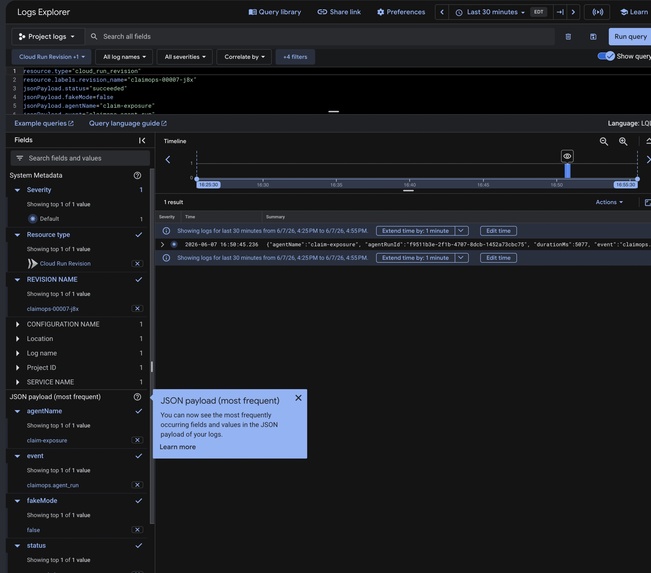
Task: Click the +4 filters chip
Action: pos(295,57)
